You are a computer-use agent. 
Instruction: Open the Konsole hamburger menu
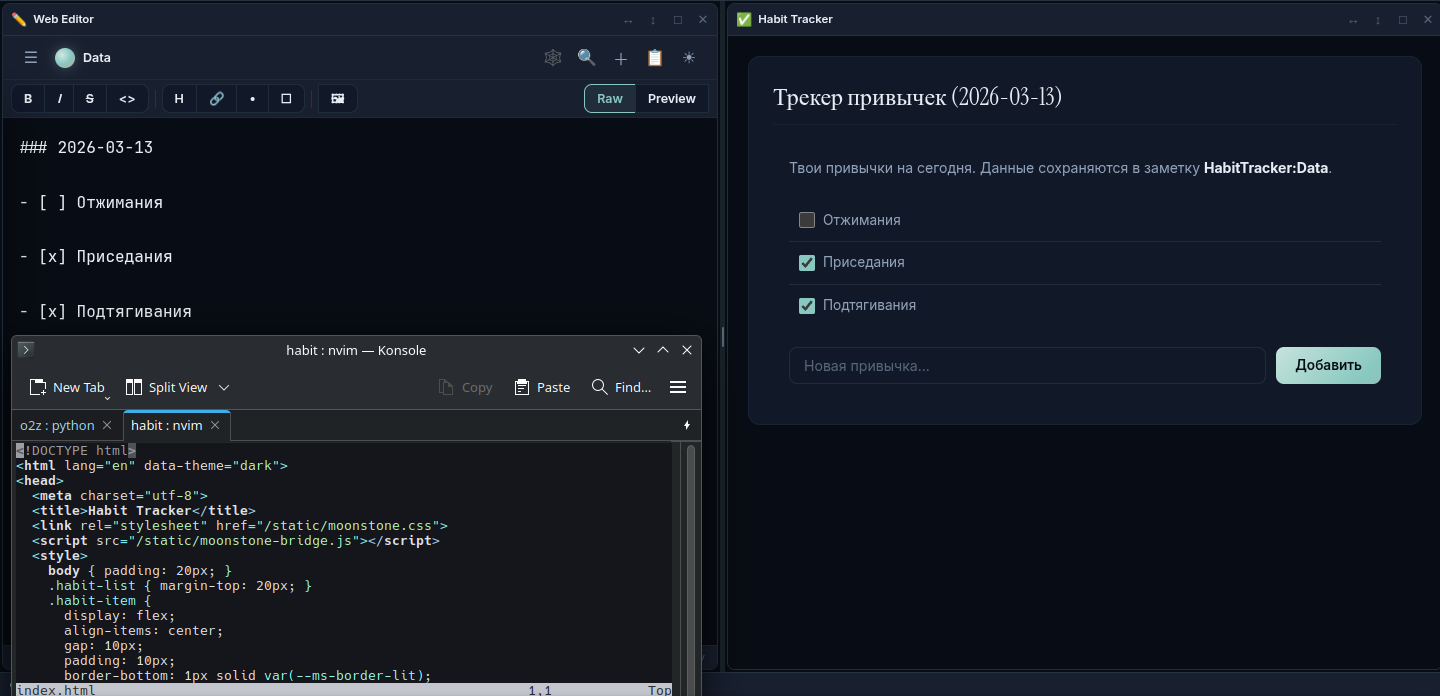678,387
